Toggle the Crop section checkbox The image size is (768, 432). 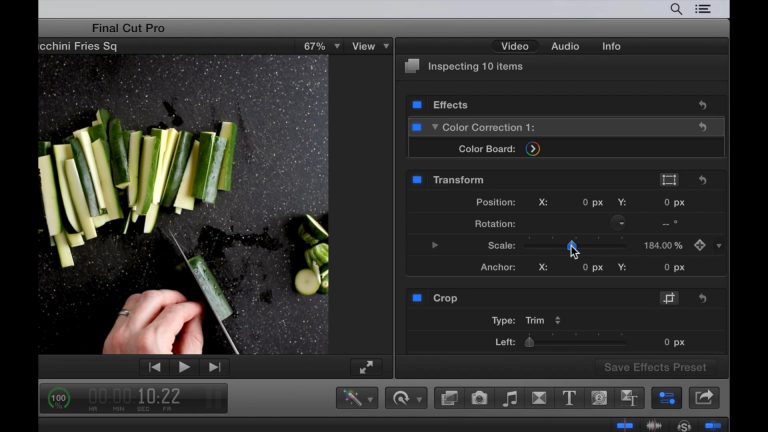click(416, 298)
